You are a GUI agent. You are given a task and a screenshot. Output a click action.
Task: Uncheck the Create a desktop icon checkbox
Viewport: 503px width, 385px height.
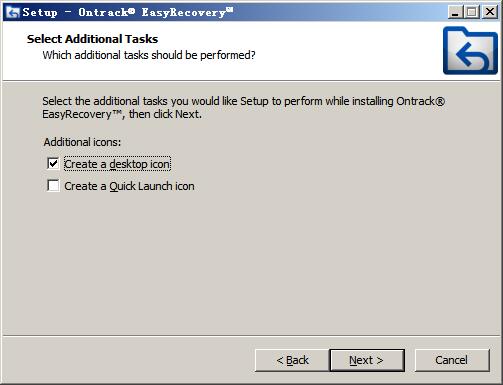(x=53, y=164)
